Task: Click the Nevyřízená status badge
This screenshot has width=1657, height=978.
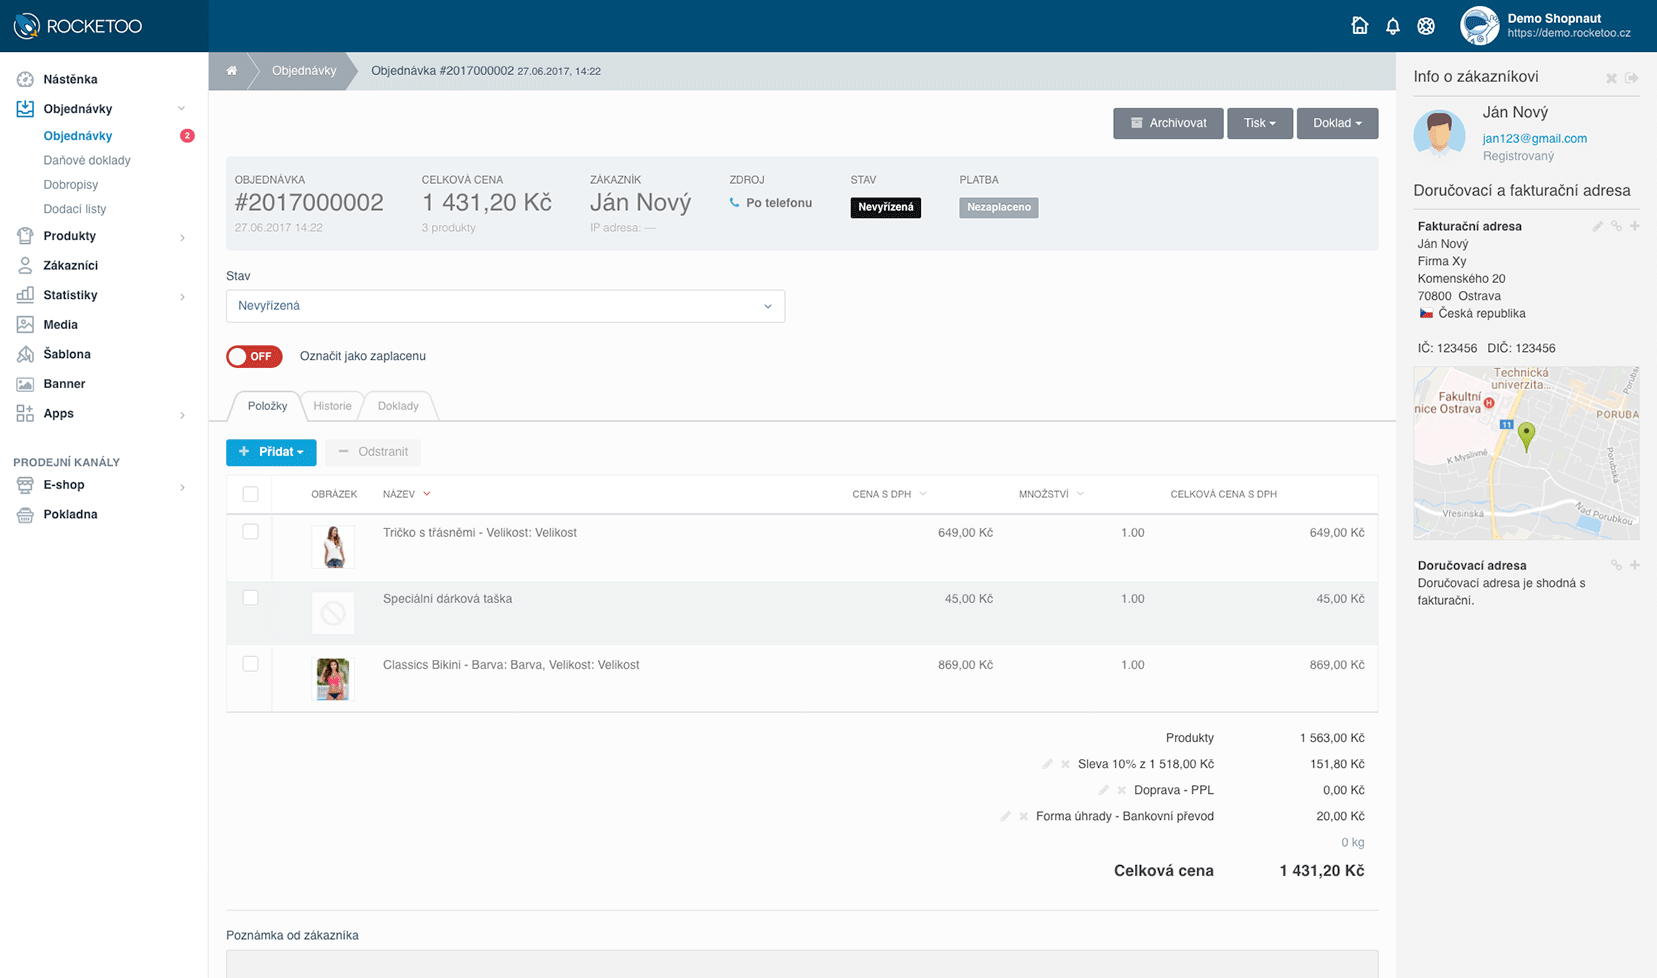Action: pos(885,207)
